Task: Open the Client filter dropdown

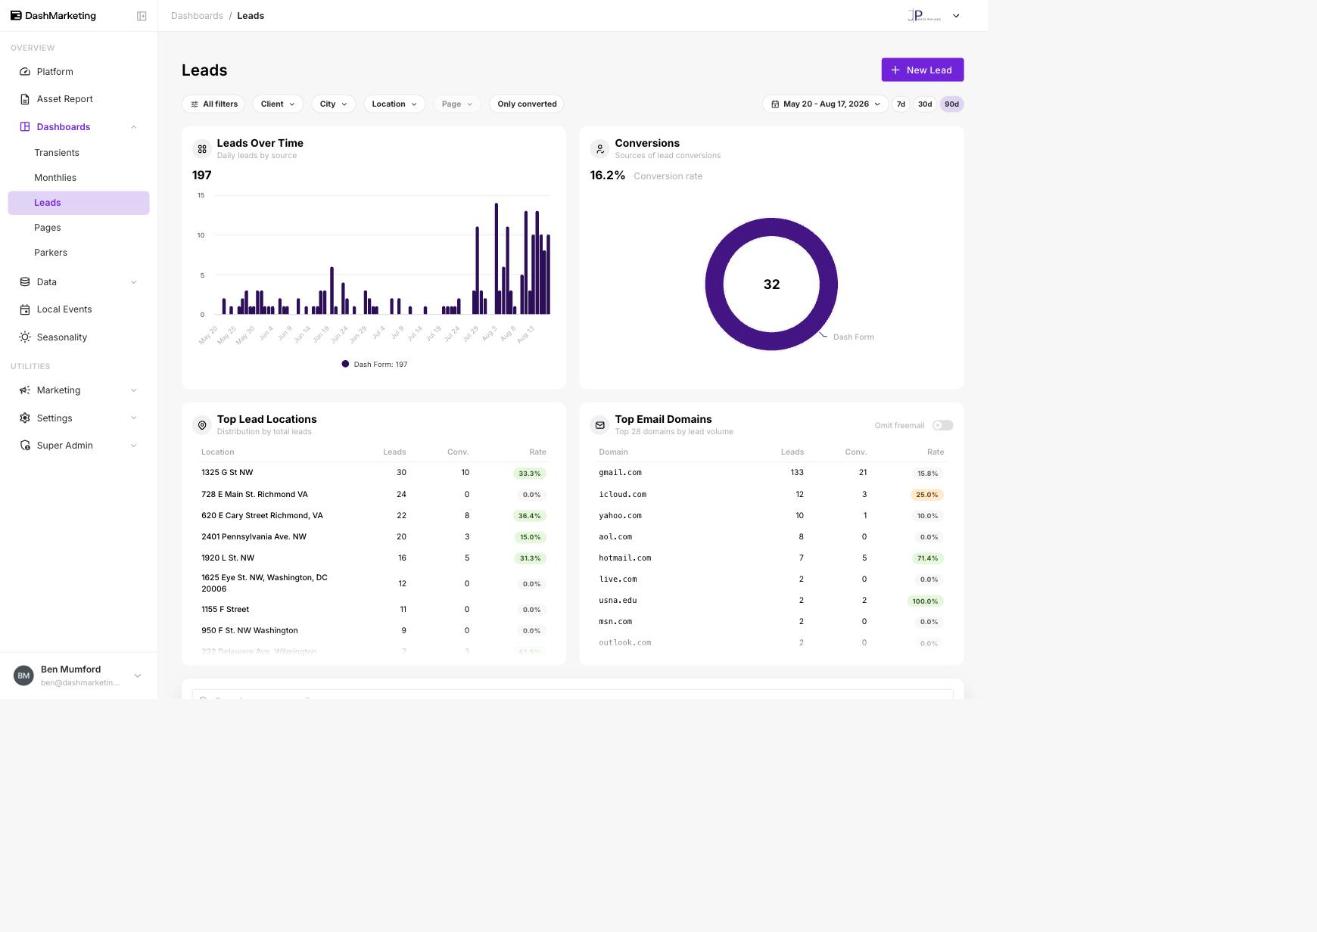Action: (x=278, y=104)
